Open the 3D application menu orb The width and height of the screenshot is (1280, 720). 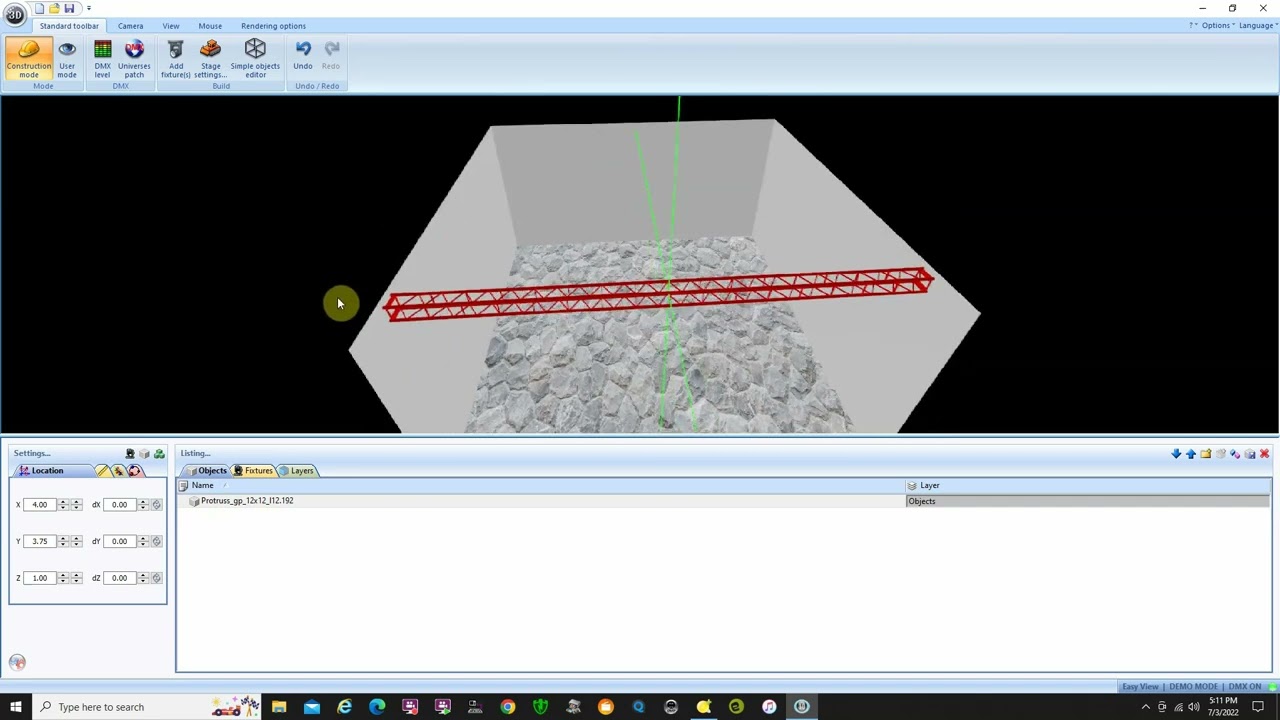[x=14, y=14]
